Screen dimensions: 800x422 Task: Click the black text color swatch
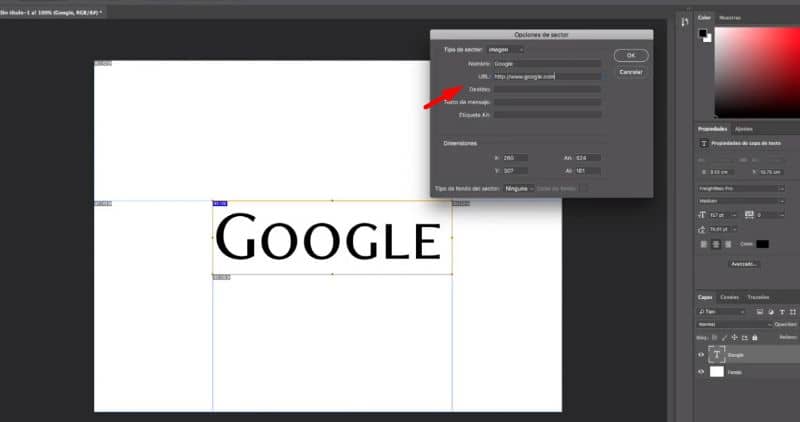(762, 244)
